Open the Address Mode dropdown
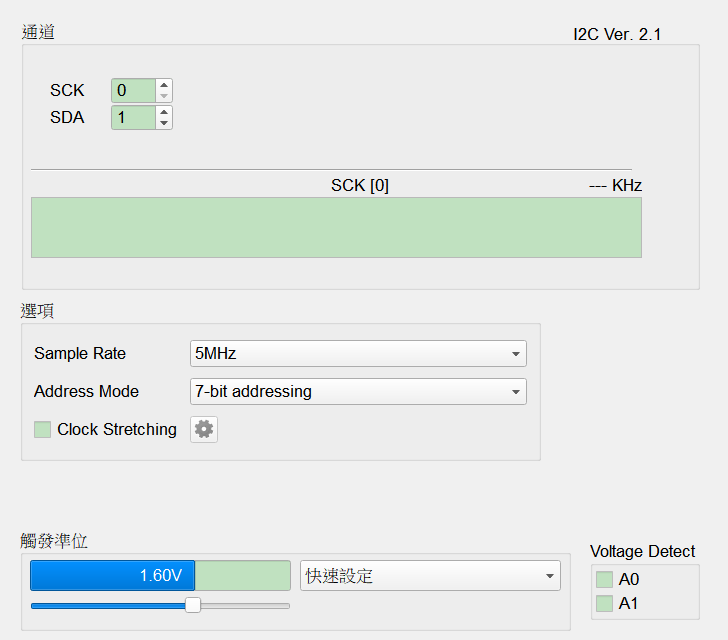This screenshot has height=640, width=728. [x=358, y=392]
